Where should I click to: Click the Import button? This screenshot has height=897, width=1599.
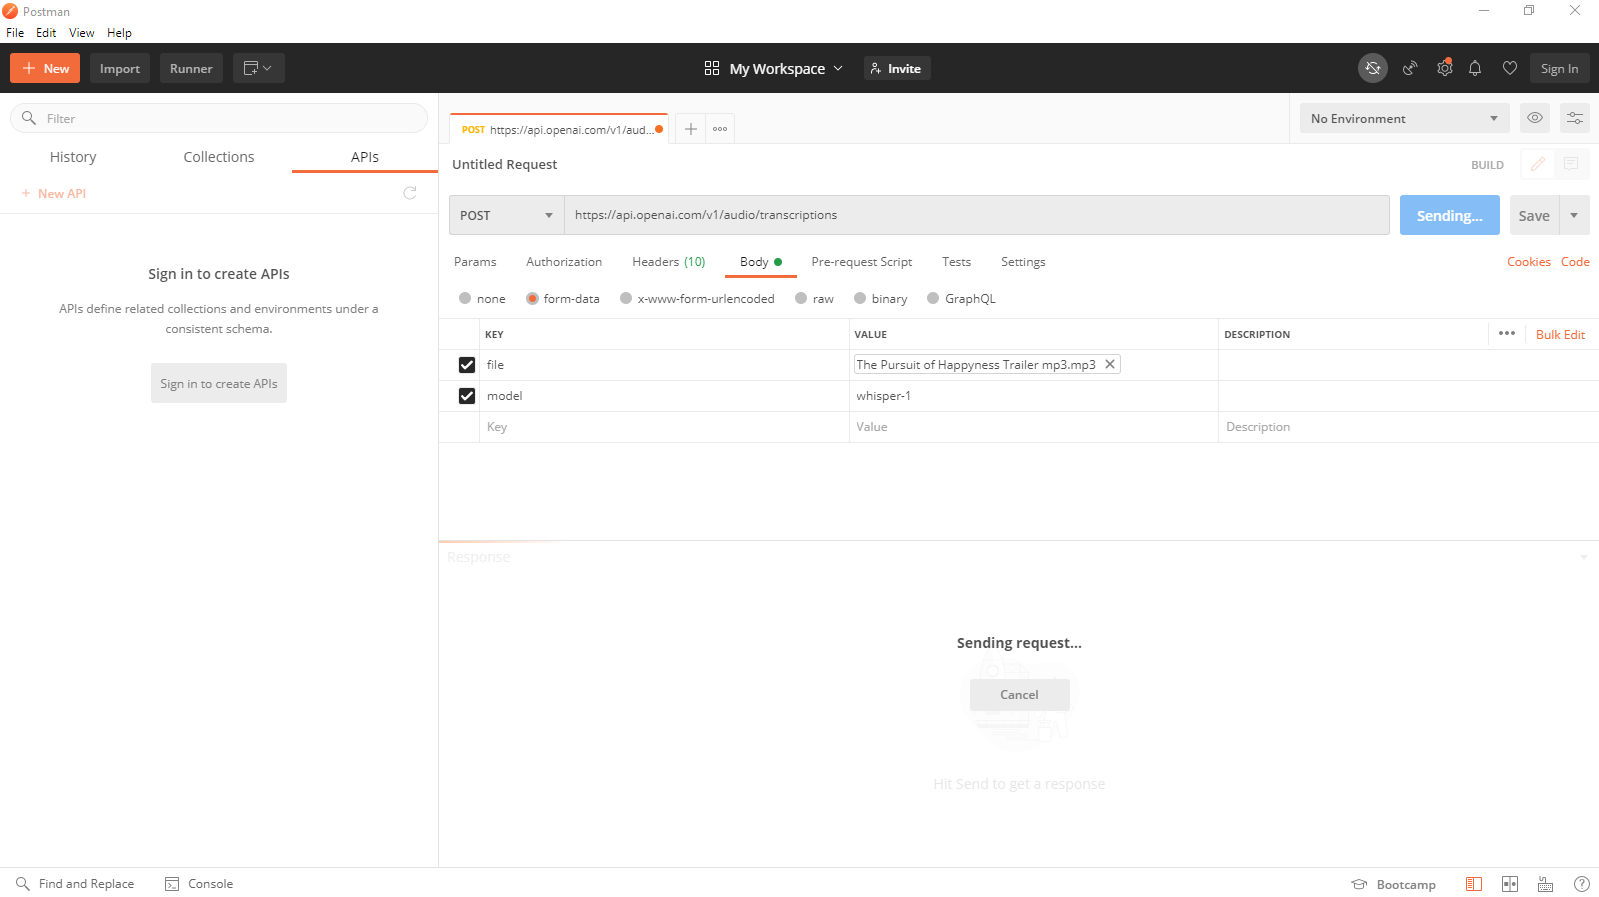point(120,68)
